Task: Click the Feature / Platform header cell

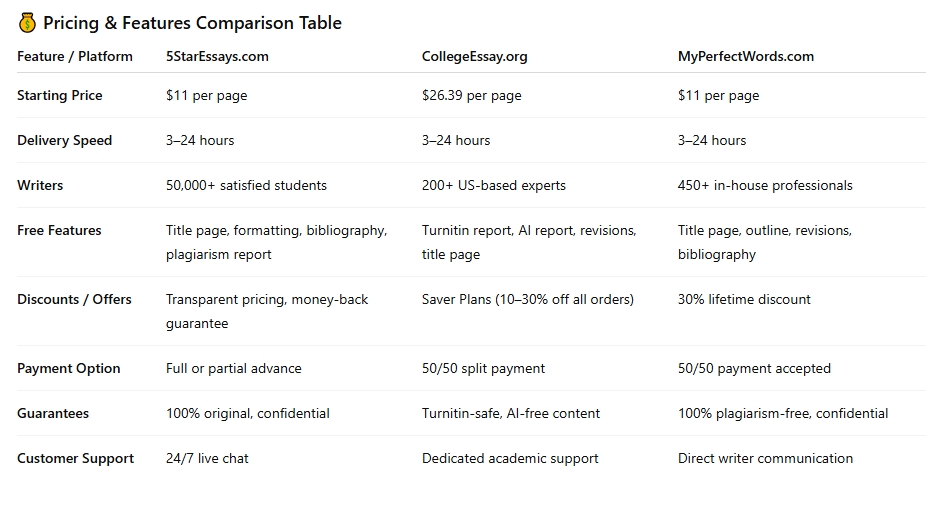Action: tap(75, 57)
